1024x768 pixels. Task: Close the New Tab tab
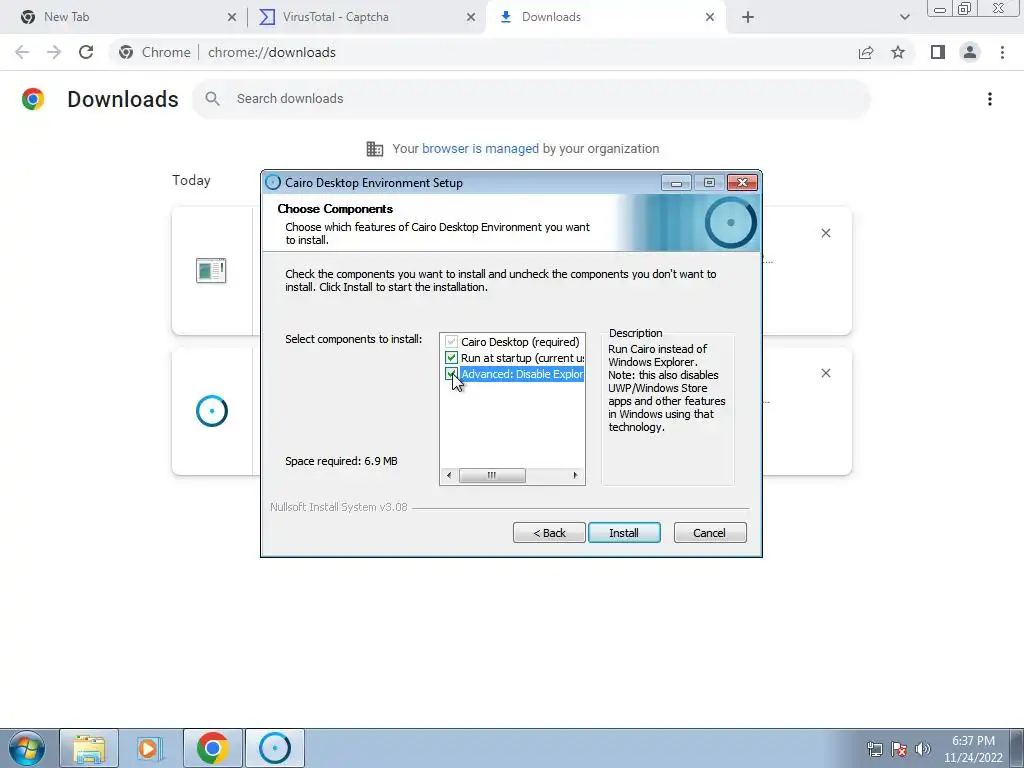coord(232,17)
